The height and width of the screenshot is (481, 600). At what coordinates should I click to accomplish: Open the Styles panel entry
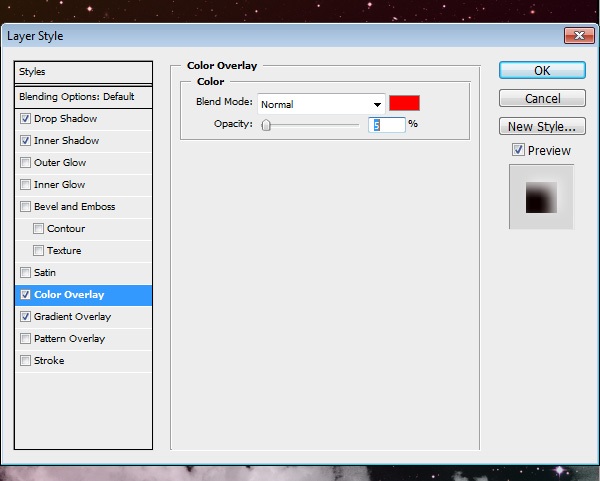[83, 72]
